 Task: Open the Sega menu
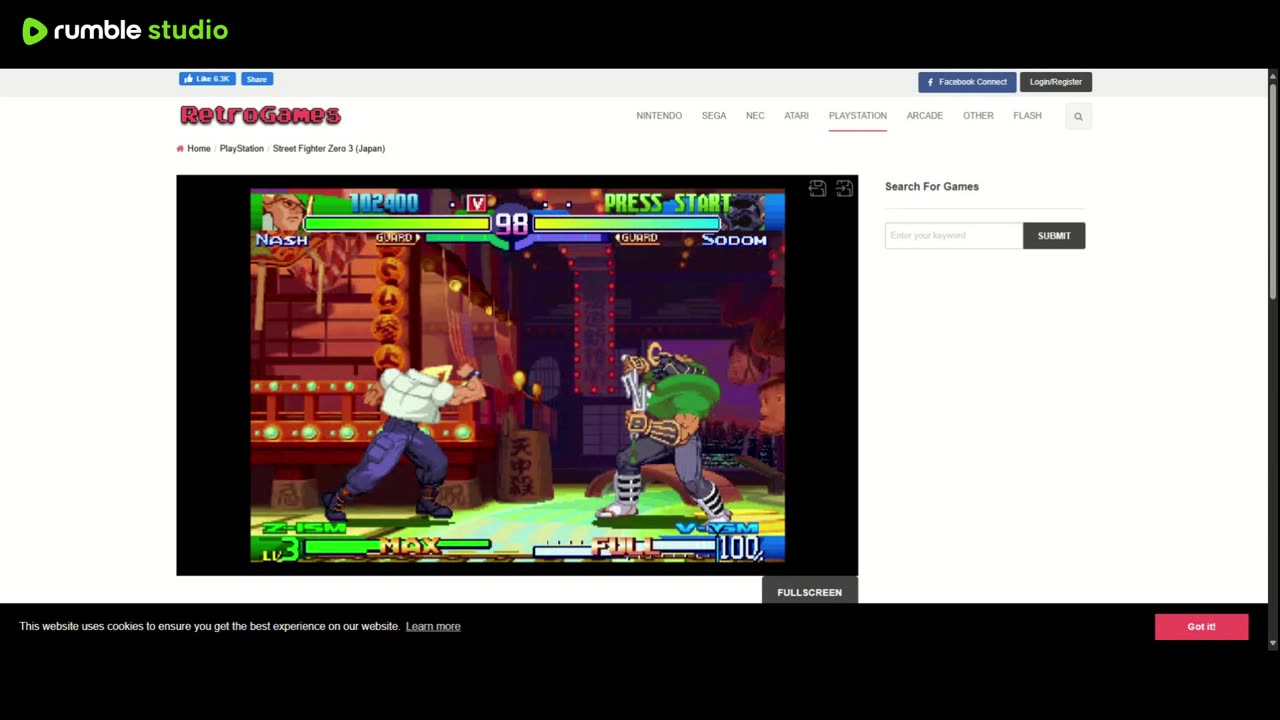[x=714, y=116]
